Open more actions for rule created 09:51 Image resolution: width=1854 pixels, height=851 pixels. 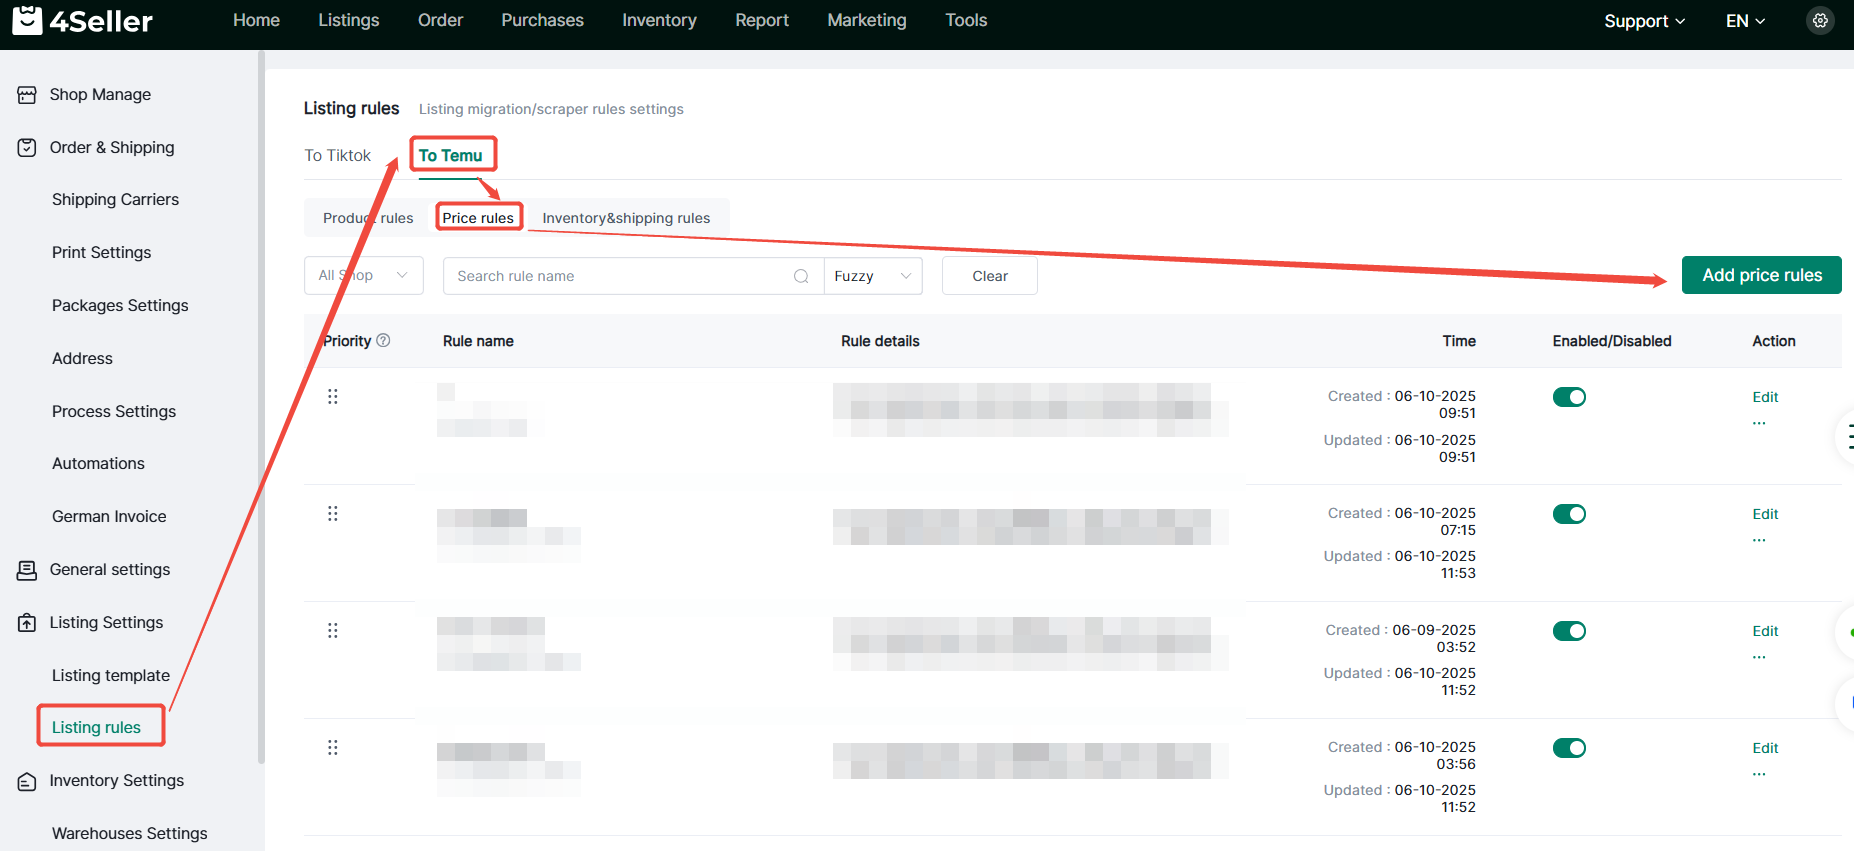pyautogui.click(x=1759, y=423)
